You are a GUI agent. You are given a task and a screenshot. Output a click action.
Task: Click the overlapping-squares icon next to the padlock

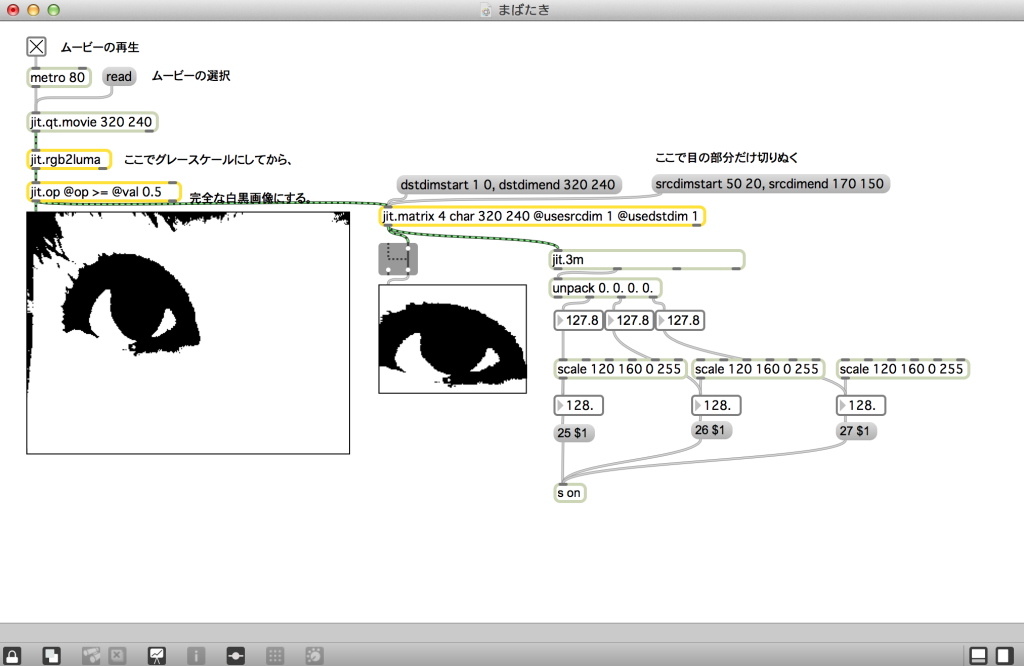pos(51,654)
